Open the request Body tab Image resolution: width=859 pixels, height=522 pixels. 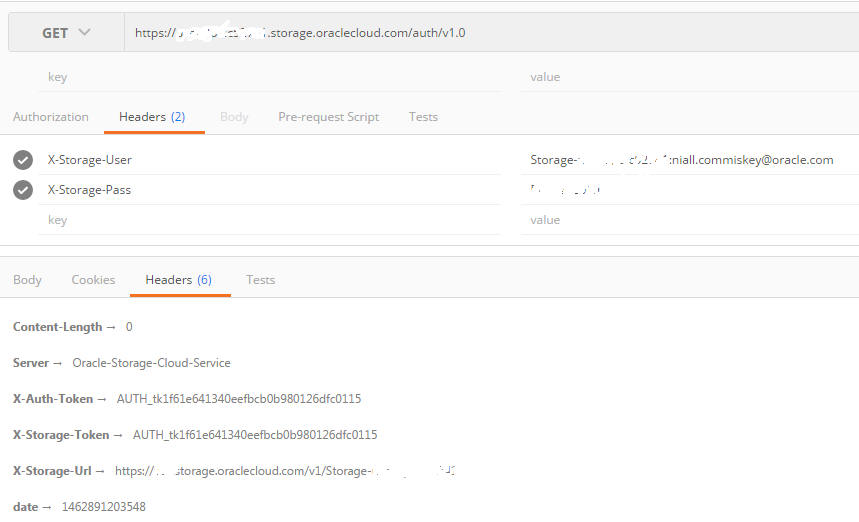coord(234,117)
